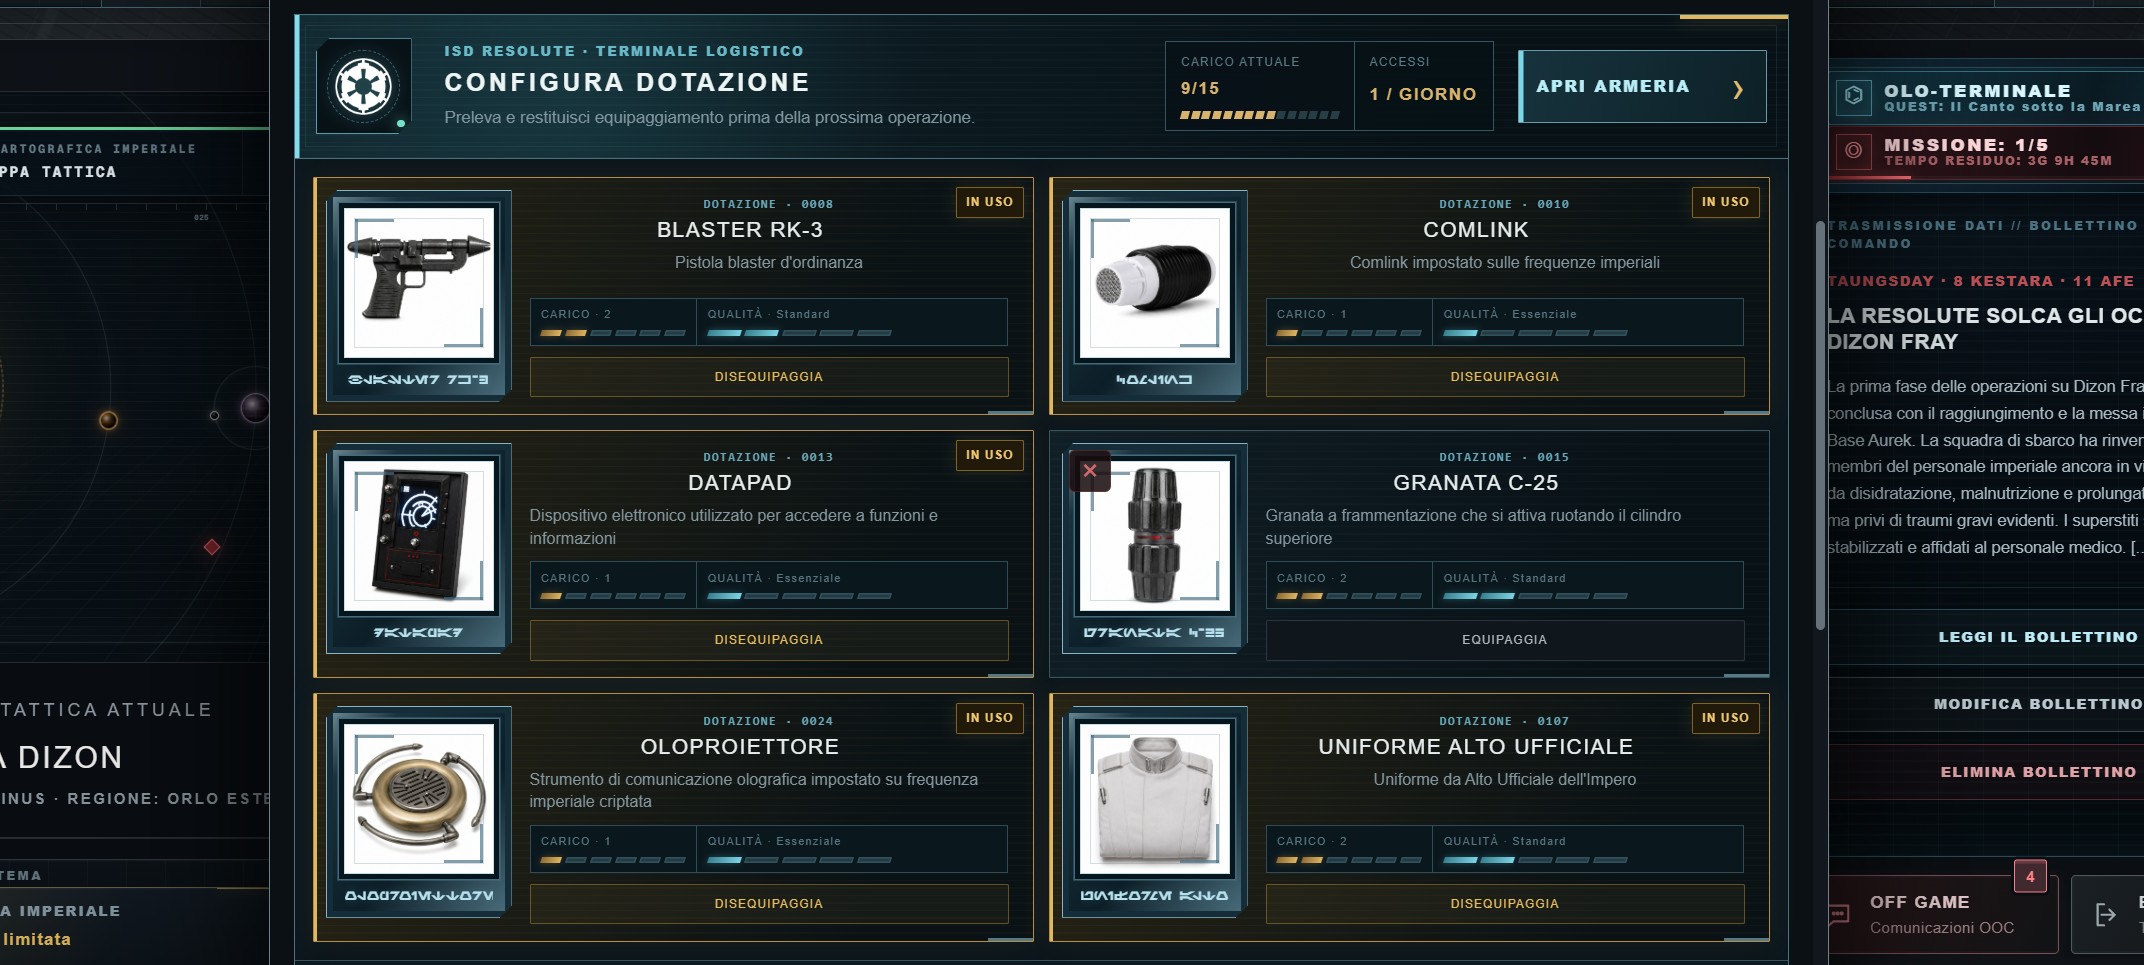This screenshot has height=965, width=2144.
Task: Click the Uniforme Qualità Standard bar
Action: tap(1535, 860)
